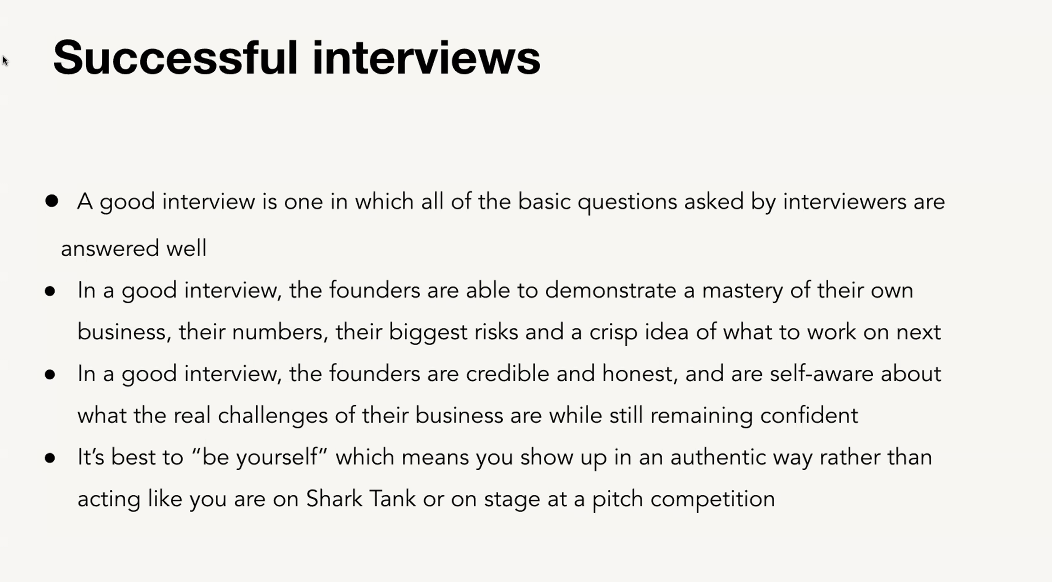Click the fourth bullet point marker
This screenshot has height=582, width=1052.
pos(50,458)
